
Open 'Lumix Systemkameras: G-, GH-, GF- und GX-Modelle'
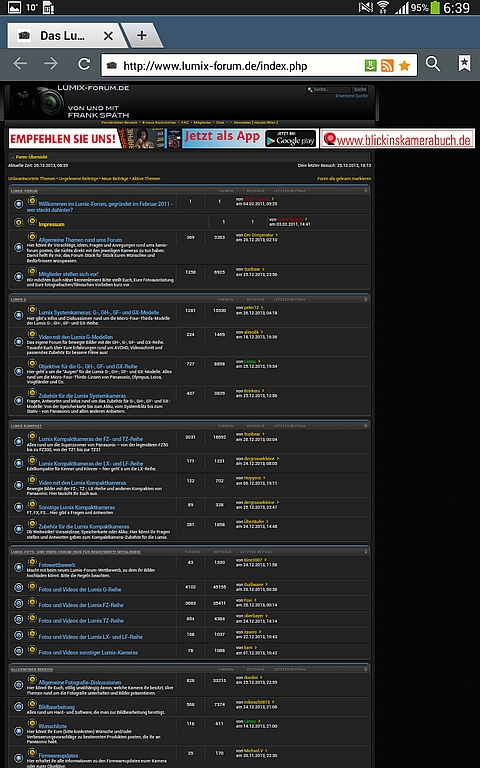coord(98,312)
